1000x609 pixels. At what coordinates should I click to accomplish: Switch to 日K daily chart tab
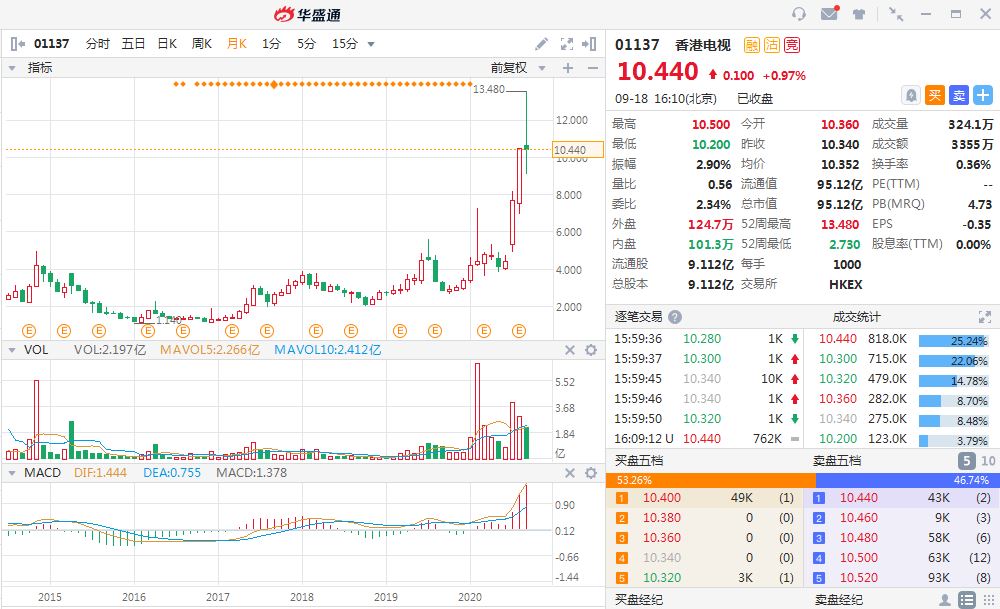pos(167,43)
